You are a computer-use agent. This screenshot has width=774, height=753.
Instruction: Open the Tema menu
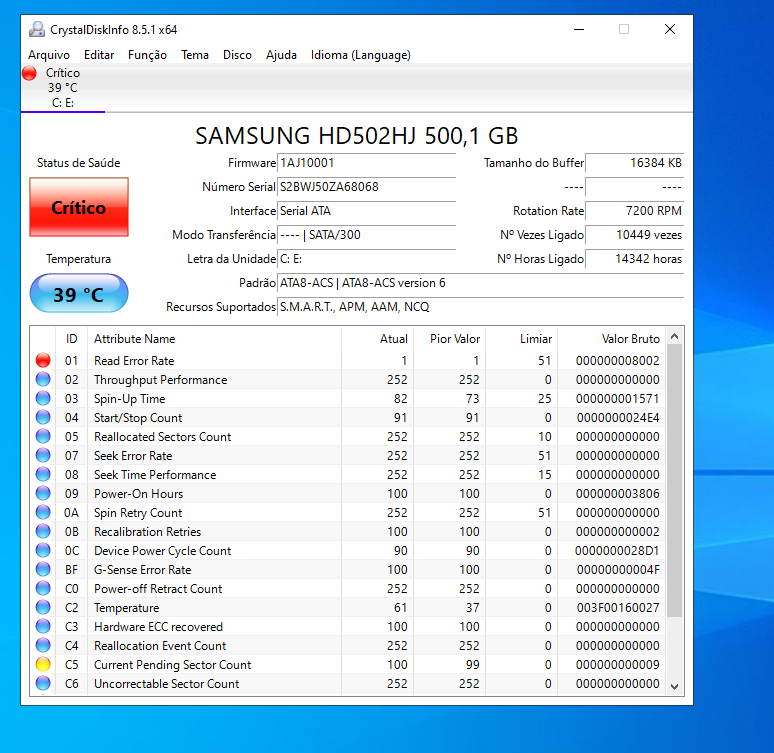(194, 55)
